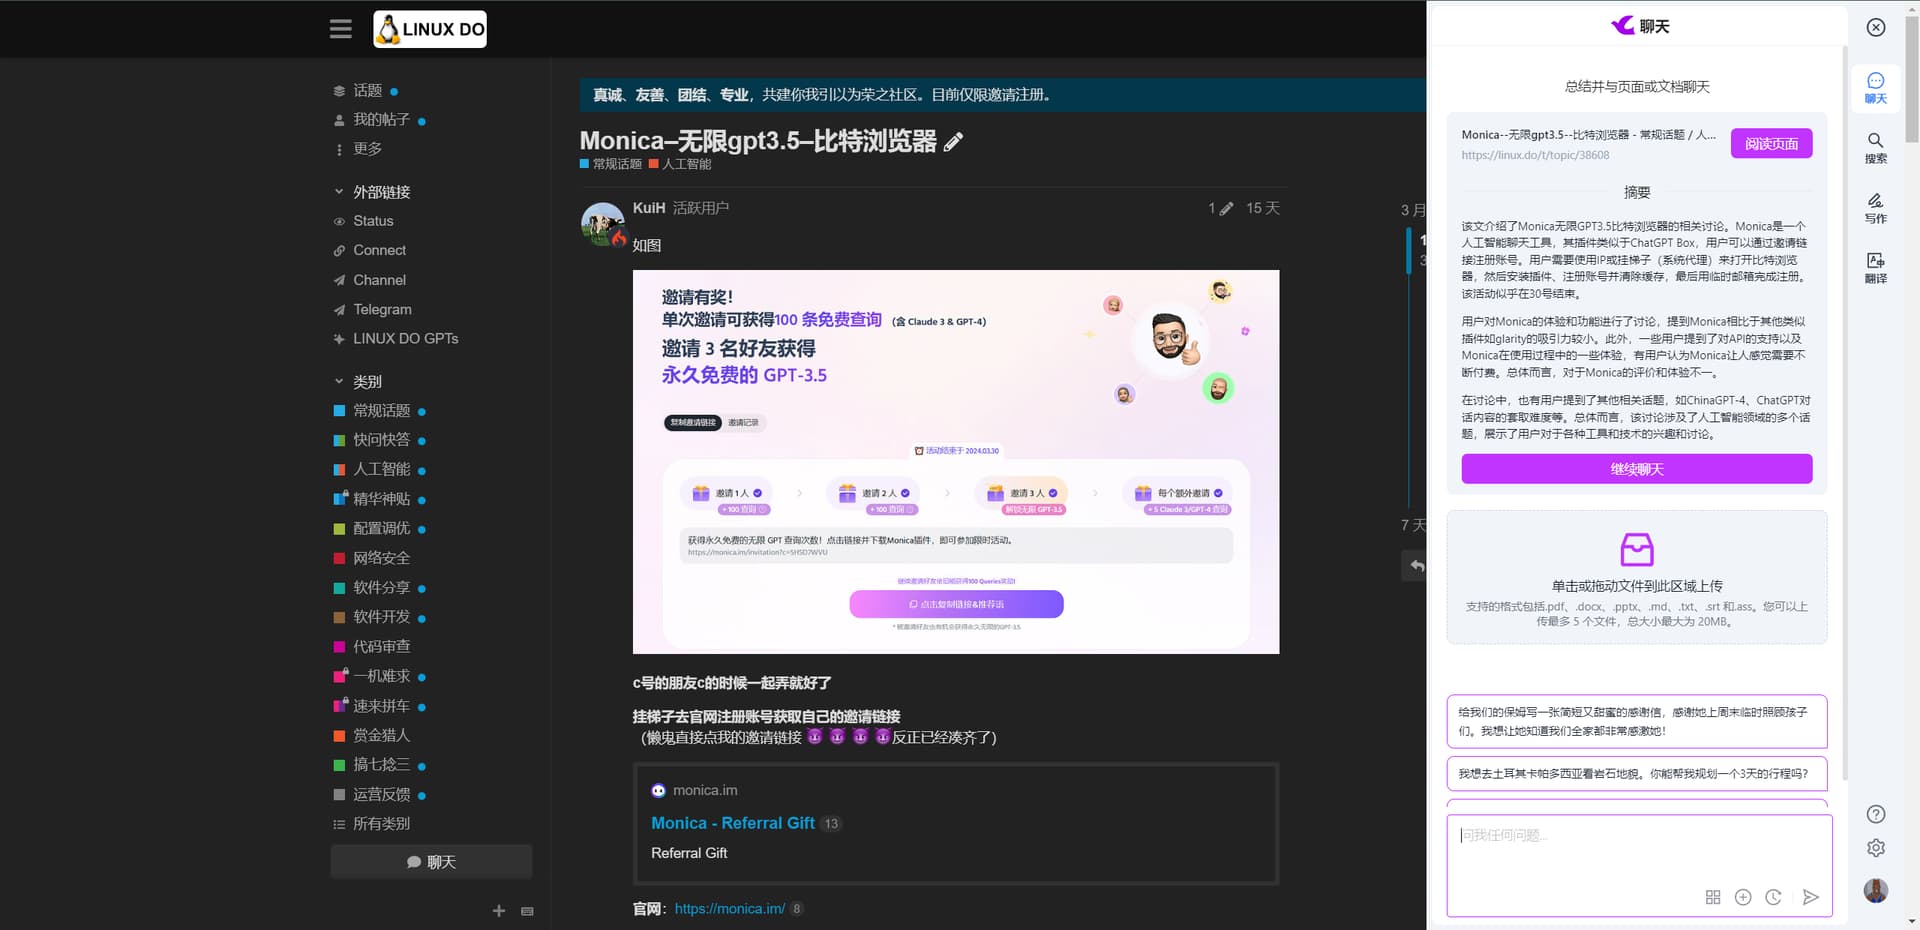This screenshot has width=1920, height=930.
Task: Open 搞七捻三 category
Action: coord(380,765)
